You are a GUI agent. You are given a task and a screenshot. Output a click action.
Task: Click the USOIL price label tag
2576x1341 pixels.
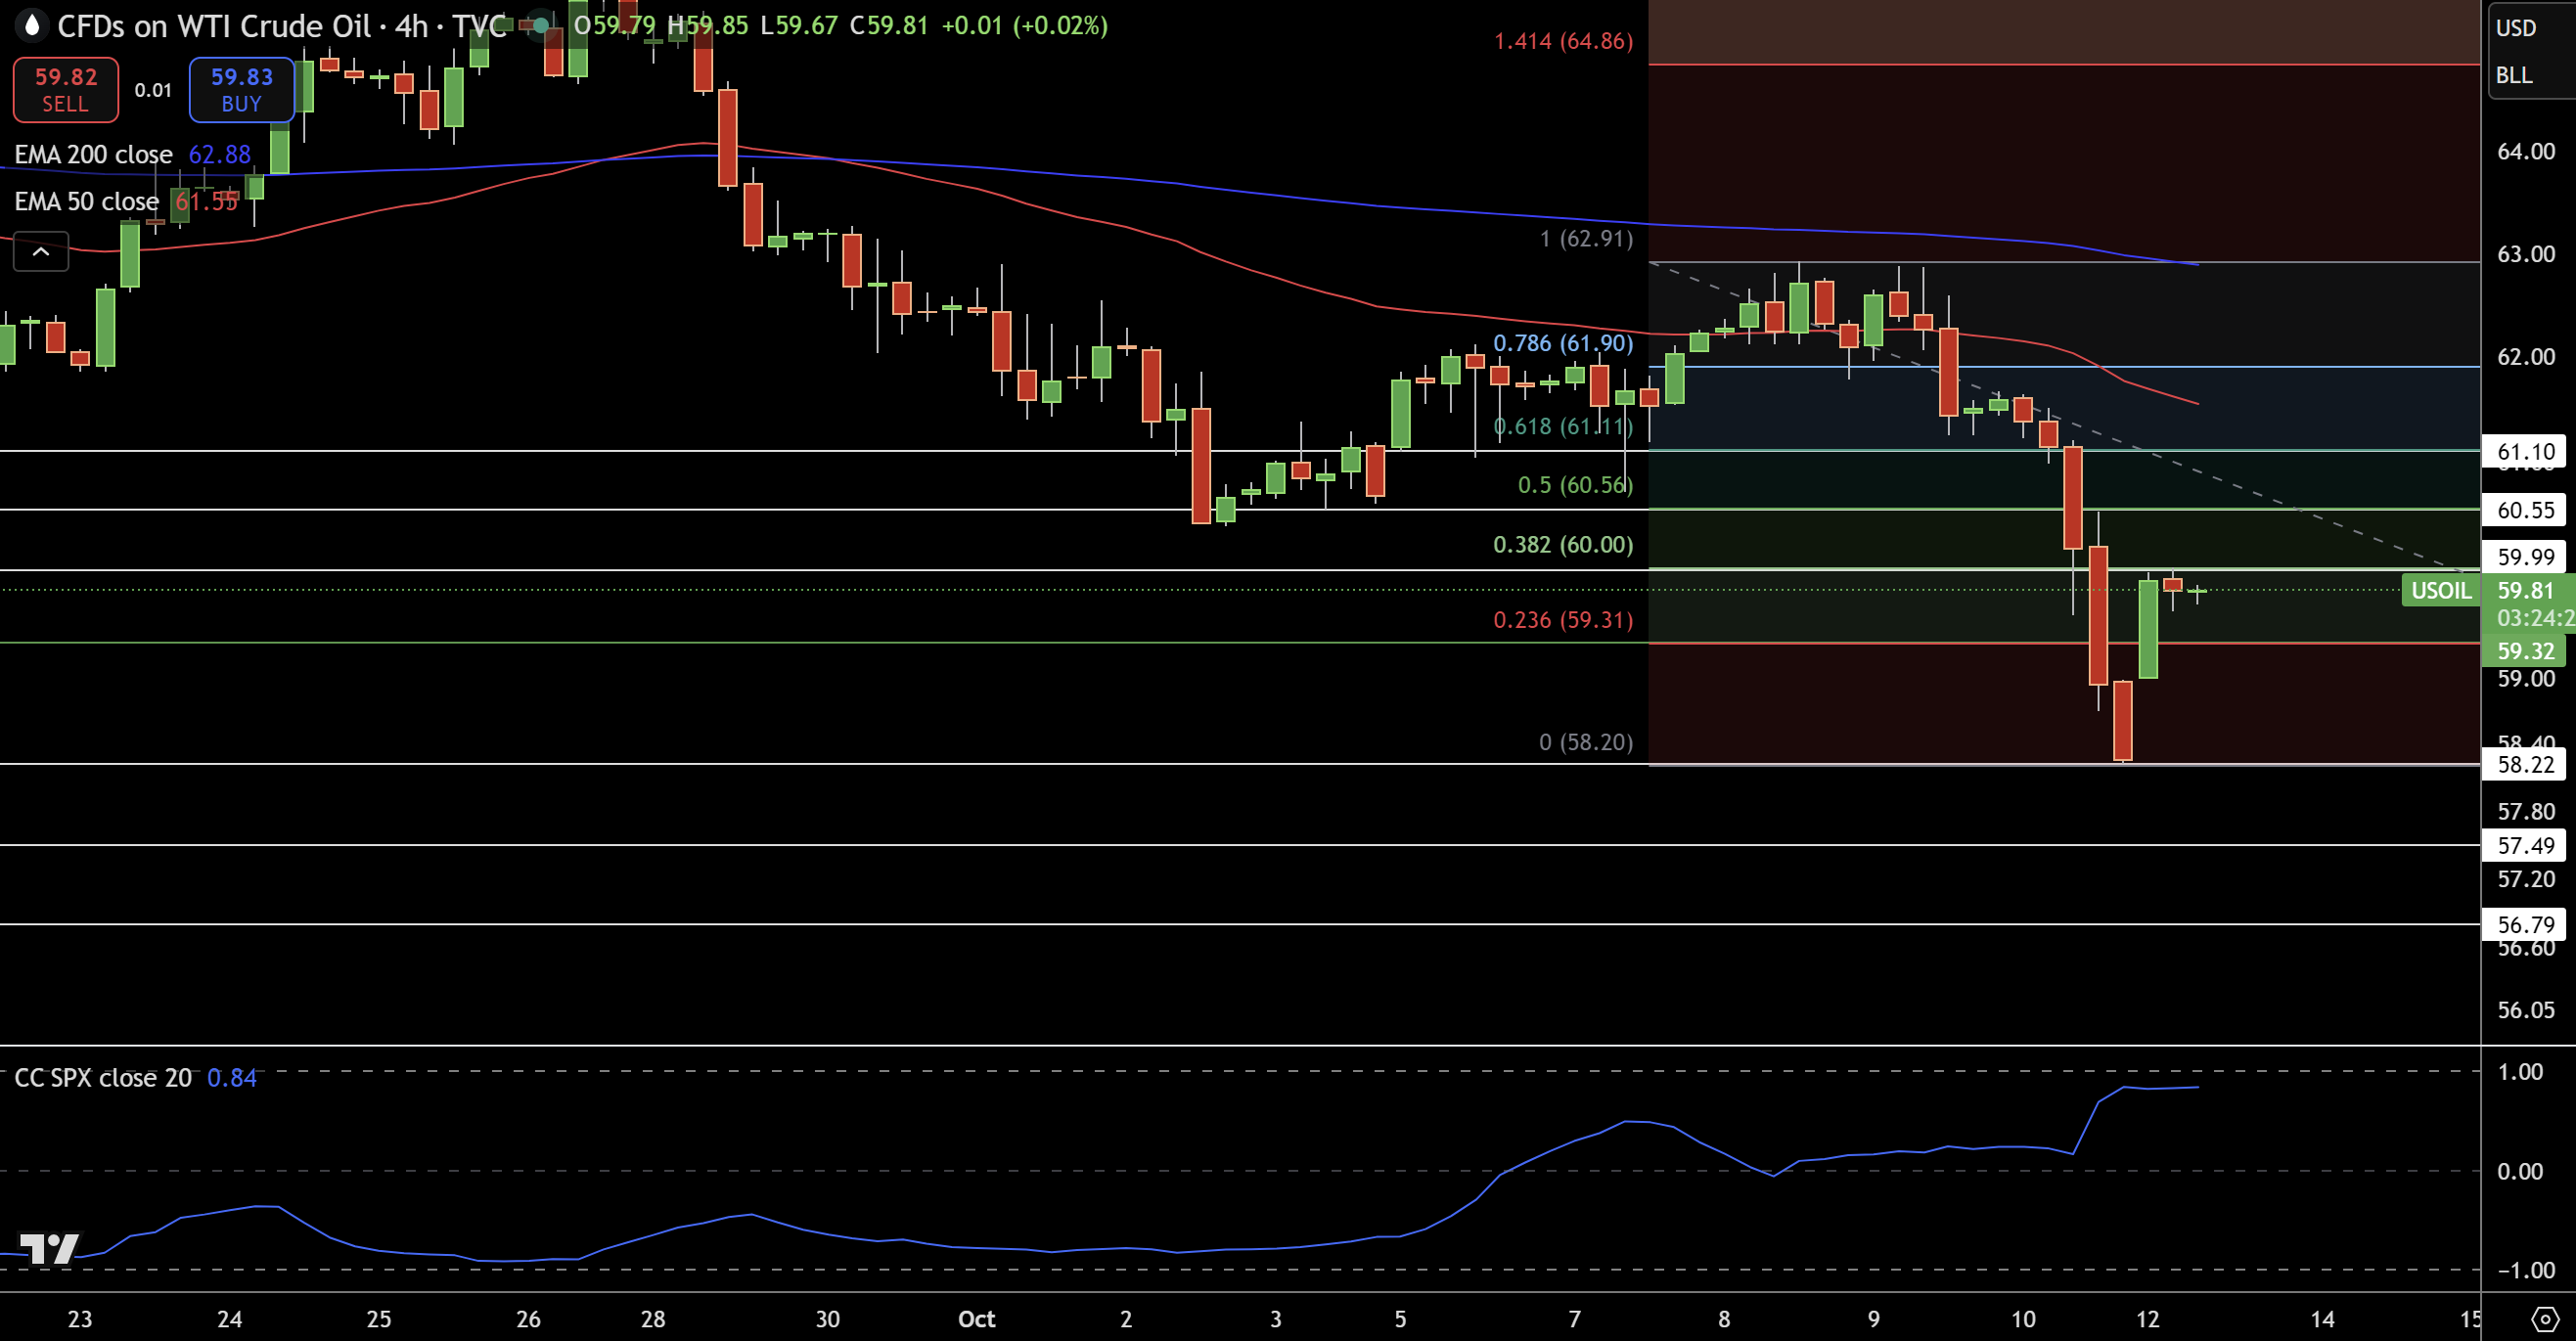(2440, 590)
